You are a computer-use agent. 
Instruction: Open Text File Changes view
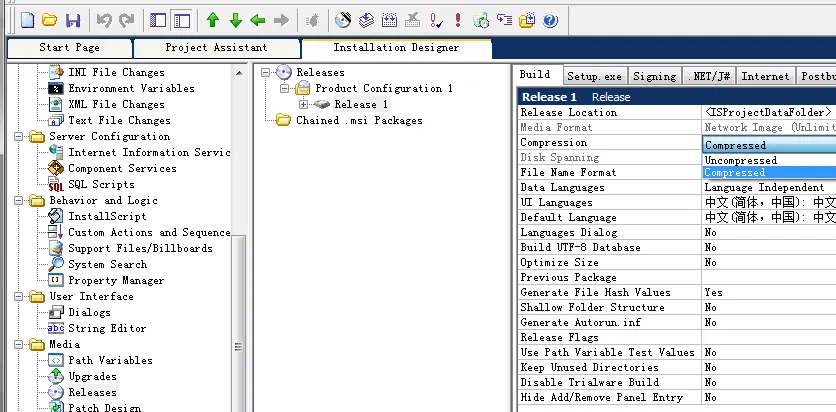119,120
